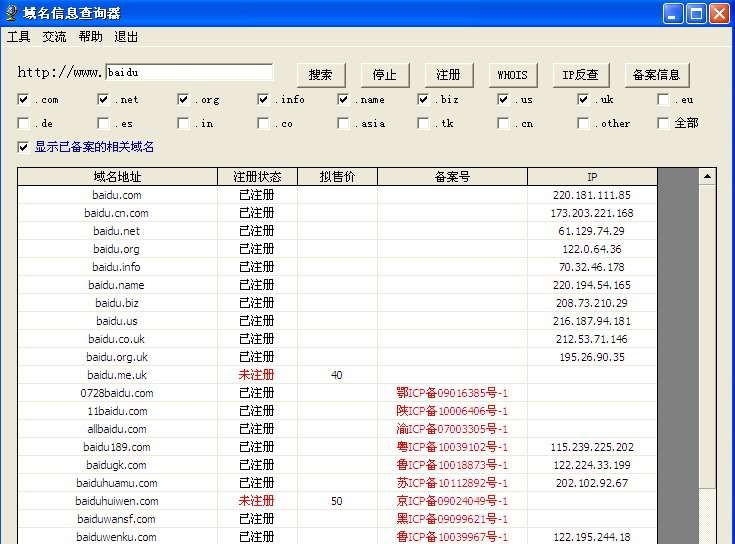The height and width of the screenshot is (544, 735).
Task: Open the 交流 menu
Action: (54, 37)
